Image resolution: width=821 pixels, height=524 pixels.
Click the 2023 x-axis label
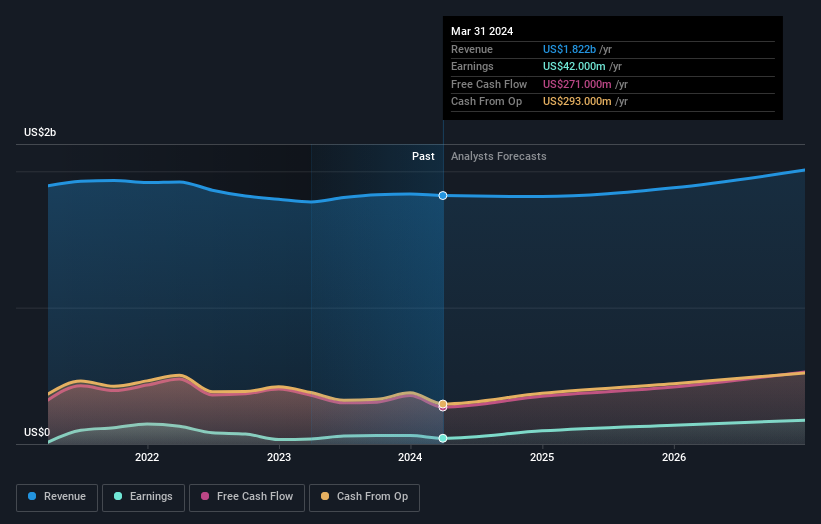[x=279, y=457]
